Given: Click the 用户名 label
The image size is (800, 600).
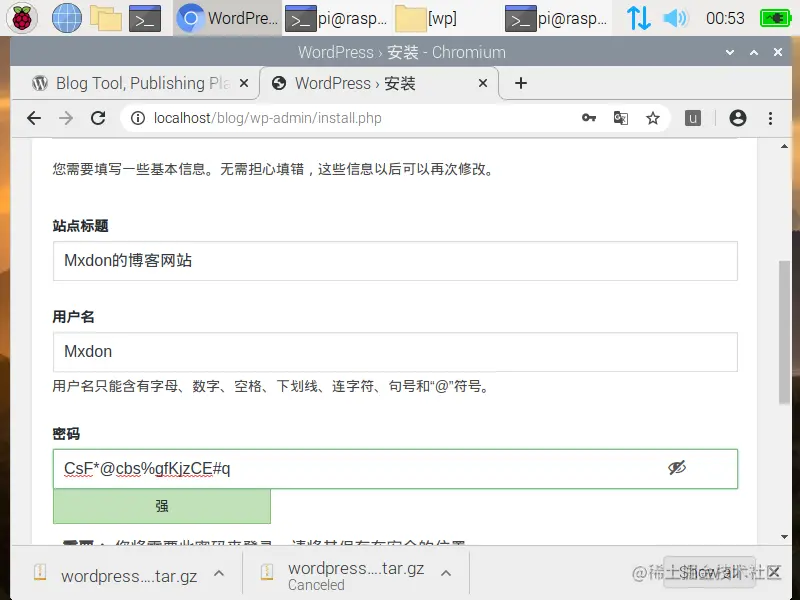Looking at the screenshot, I should point(73,317).
